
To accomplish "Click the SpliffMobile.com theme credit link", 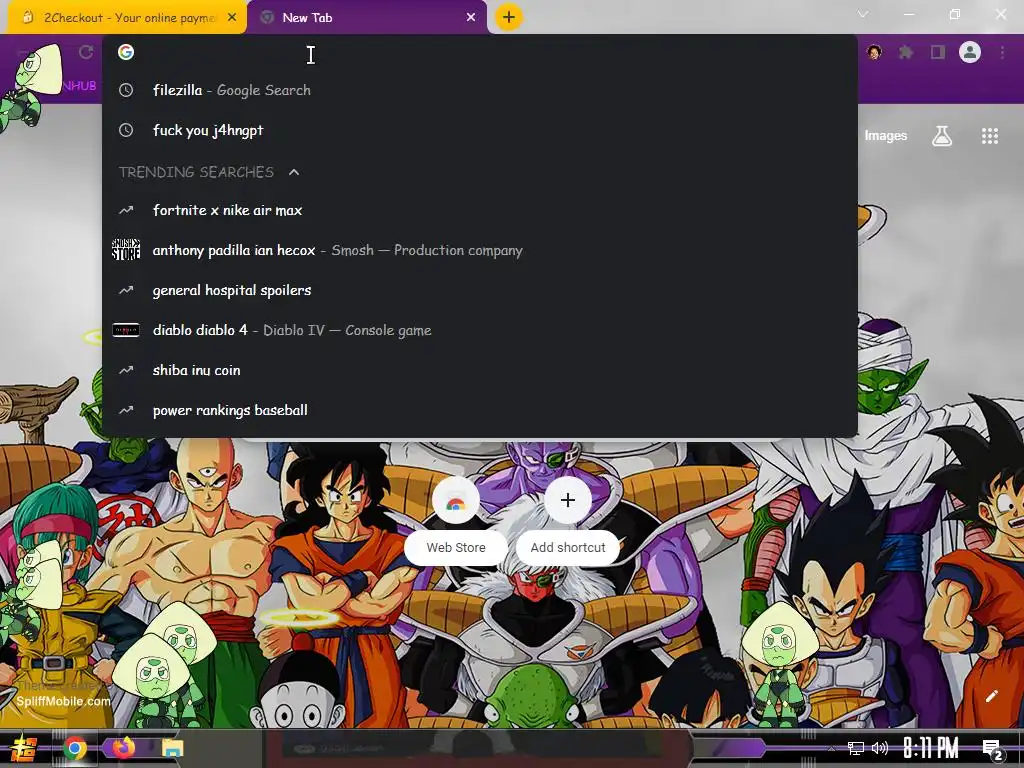I will click(x=63, y=701).
